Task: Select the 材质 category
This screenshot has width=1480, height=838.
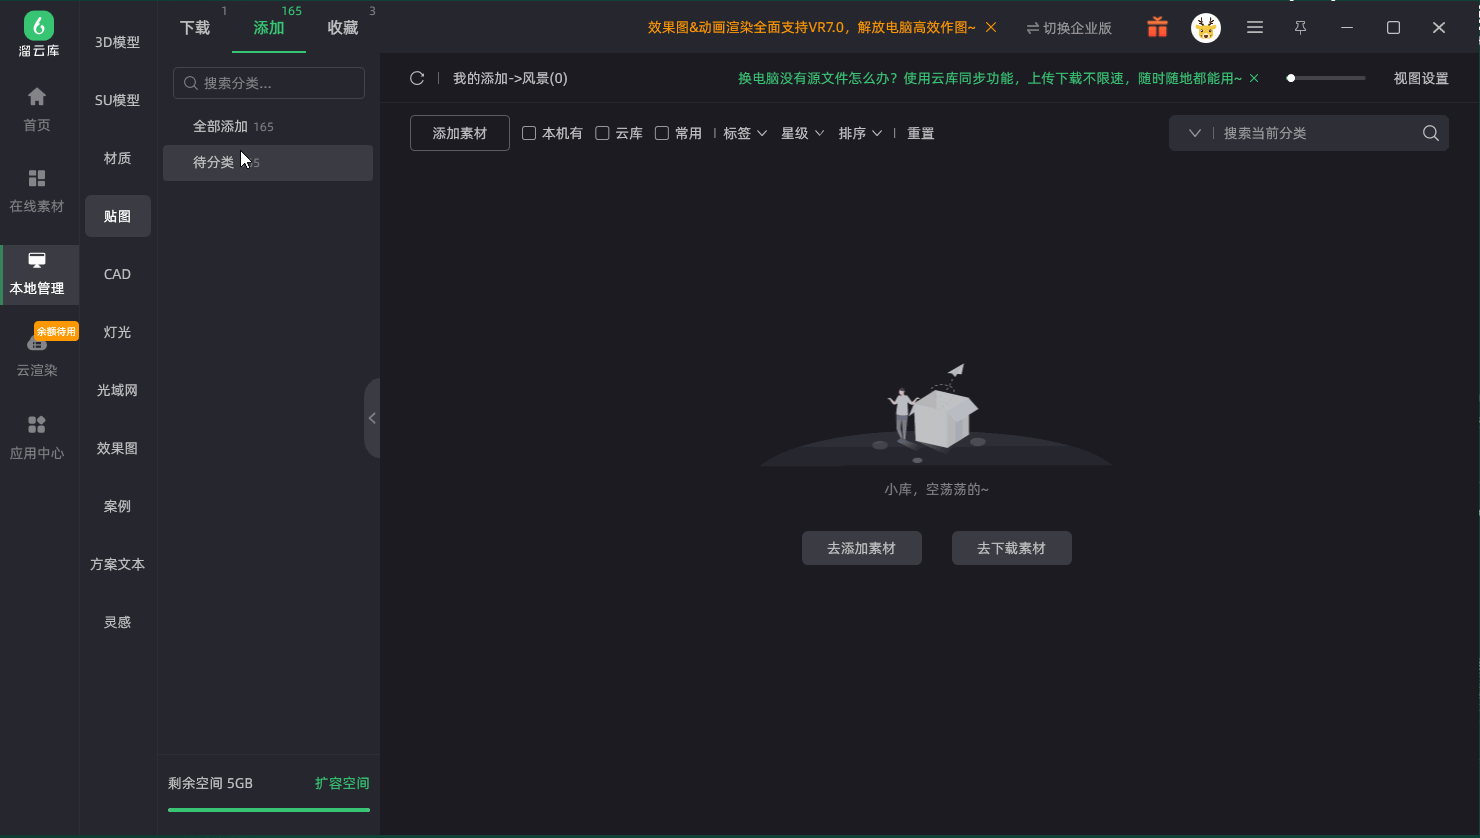Action: pyautogui.click(x=118, y=158)
